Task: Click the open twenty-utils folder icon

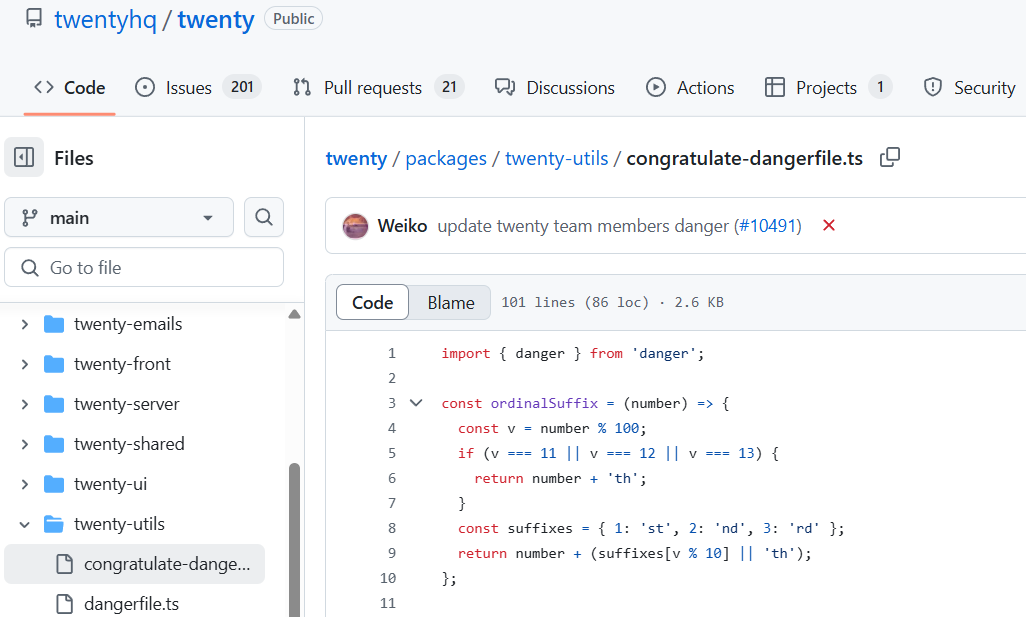Action: pos(54,524)
